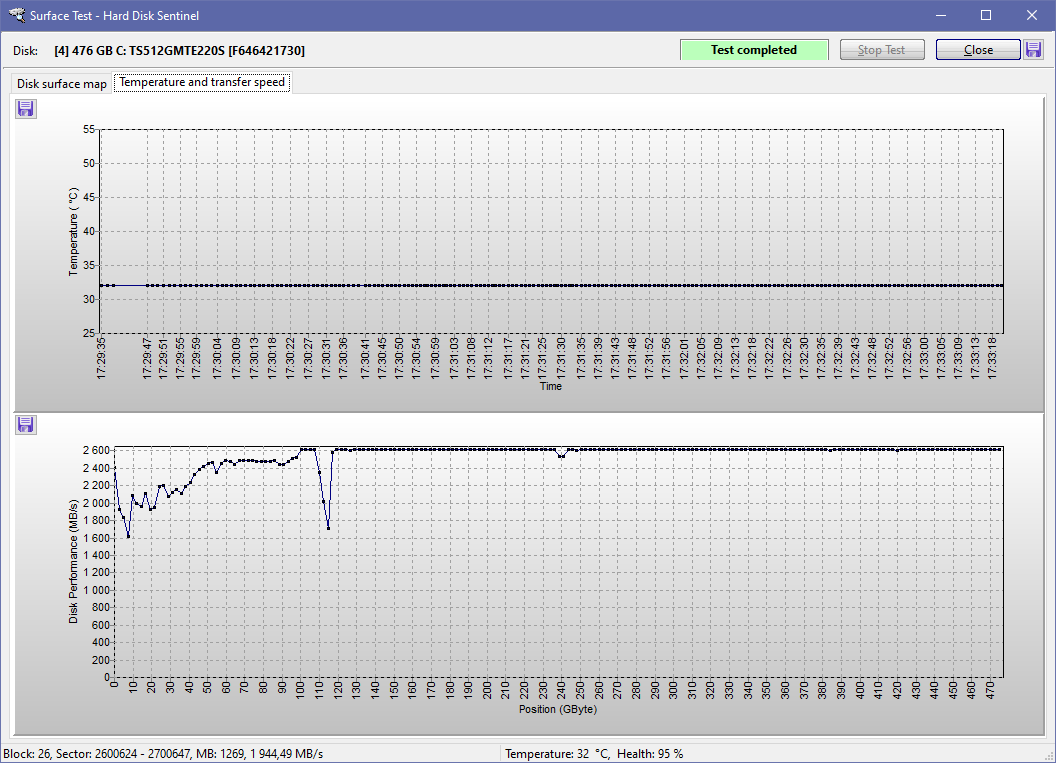Click the save icon beside the Close button
Viewport: 1056px width, 763px height.
[x=1033, y=49]
